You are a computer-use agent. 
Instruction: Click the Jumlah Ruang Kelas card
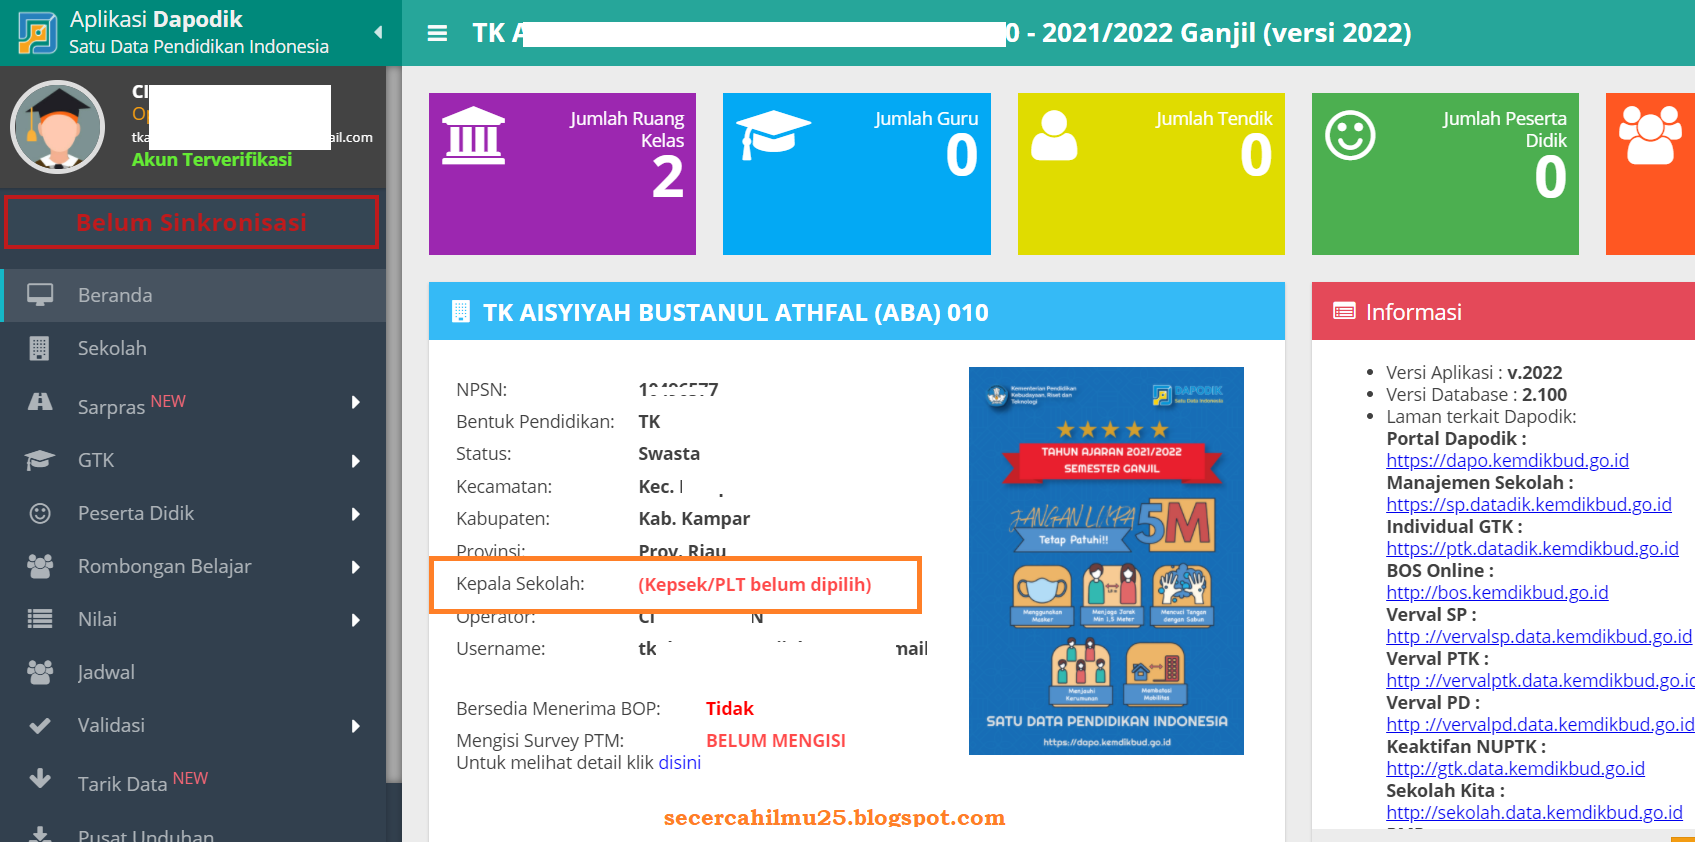562,174
